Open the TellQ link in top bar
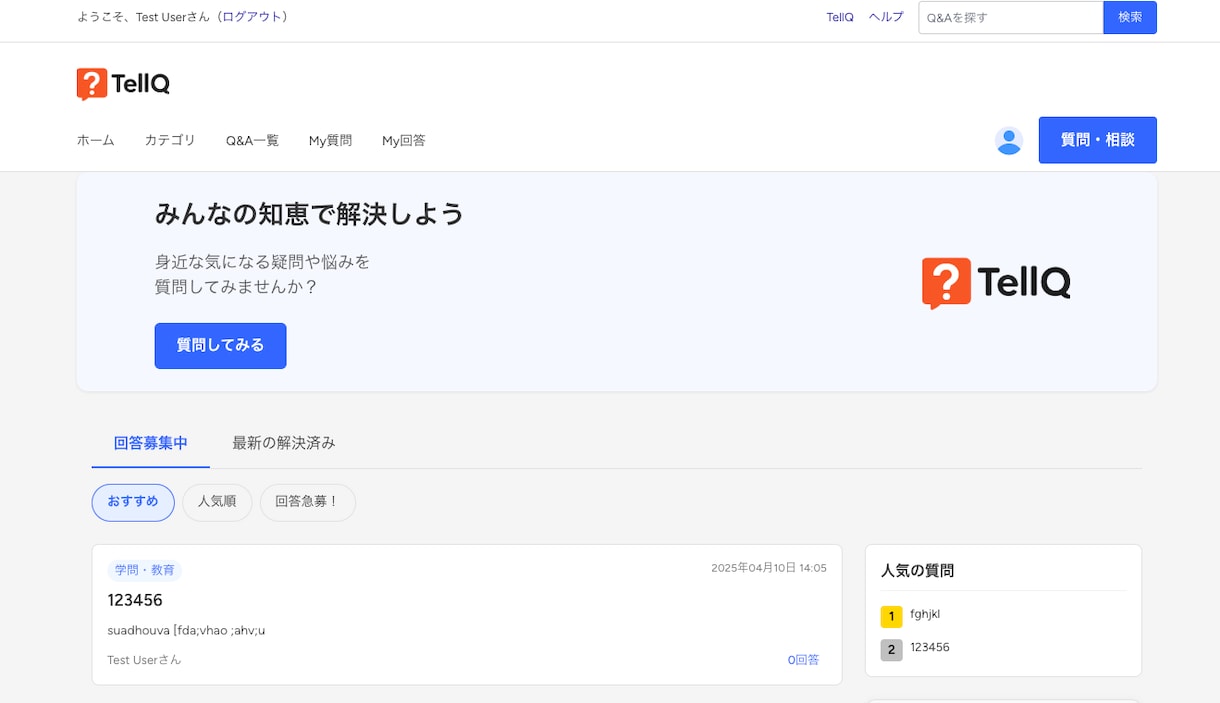 (x=840, y=17)
